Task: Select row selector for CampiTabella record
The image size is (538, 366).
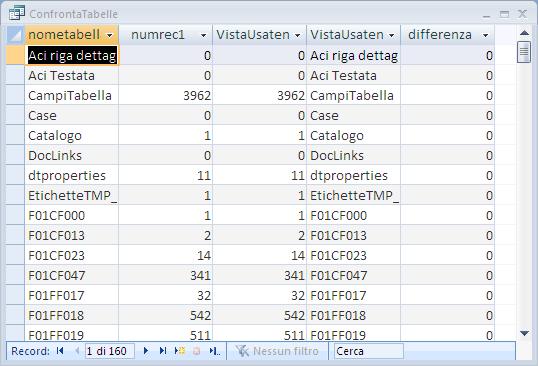Action: pos(15,95)
